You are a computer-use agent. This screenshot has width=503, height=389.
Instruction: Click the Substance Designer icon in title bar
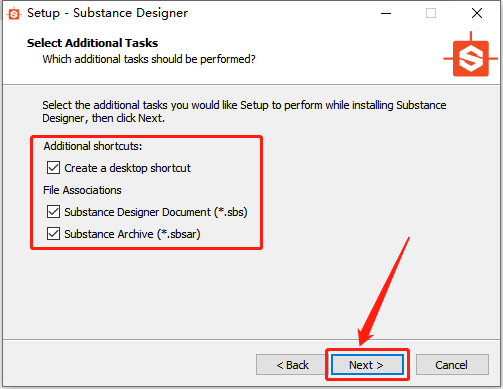tap(14, 14)
